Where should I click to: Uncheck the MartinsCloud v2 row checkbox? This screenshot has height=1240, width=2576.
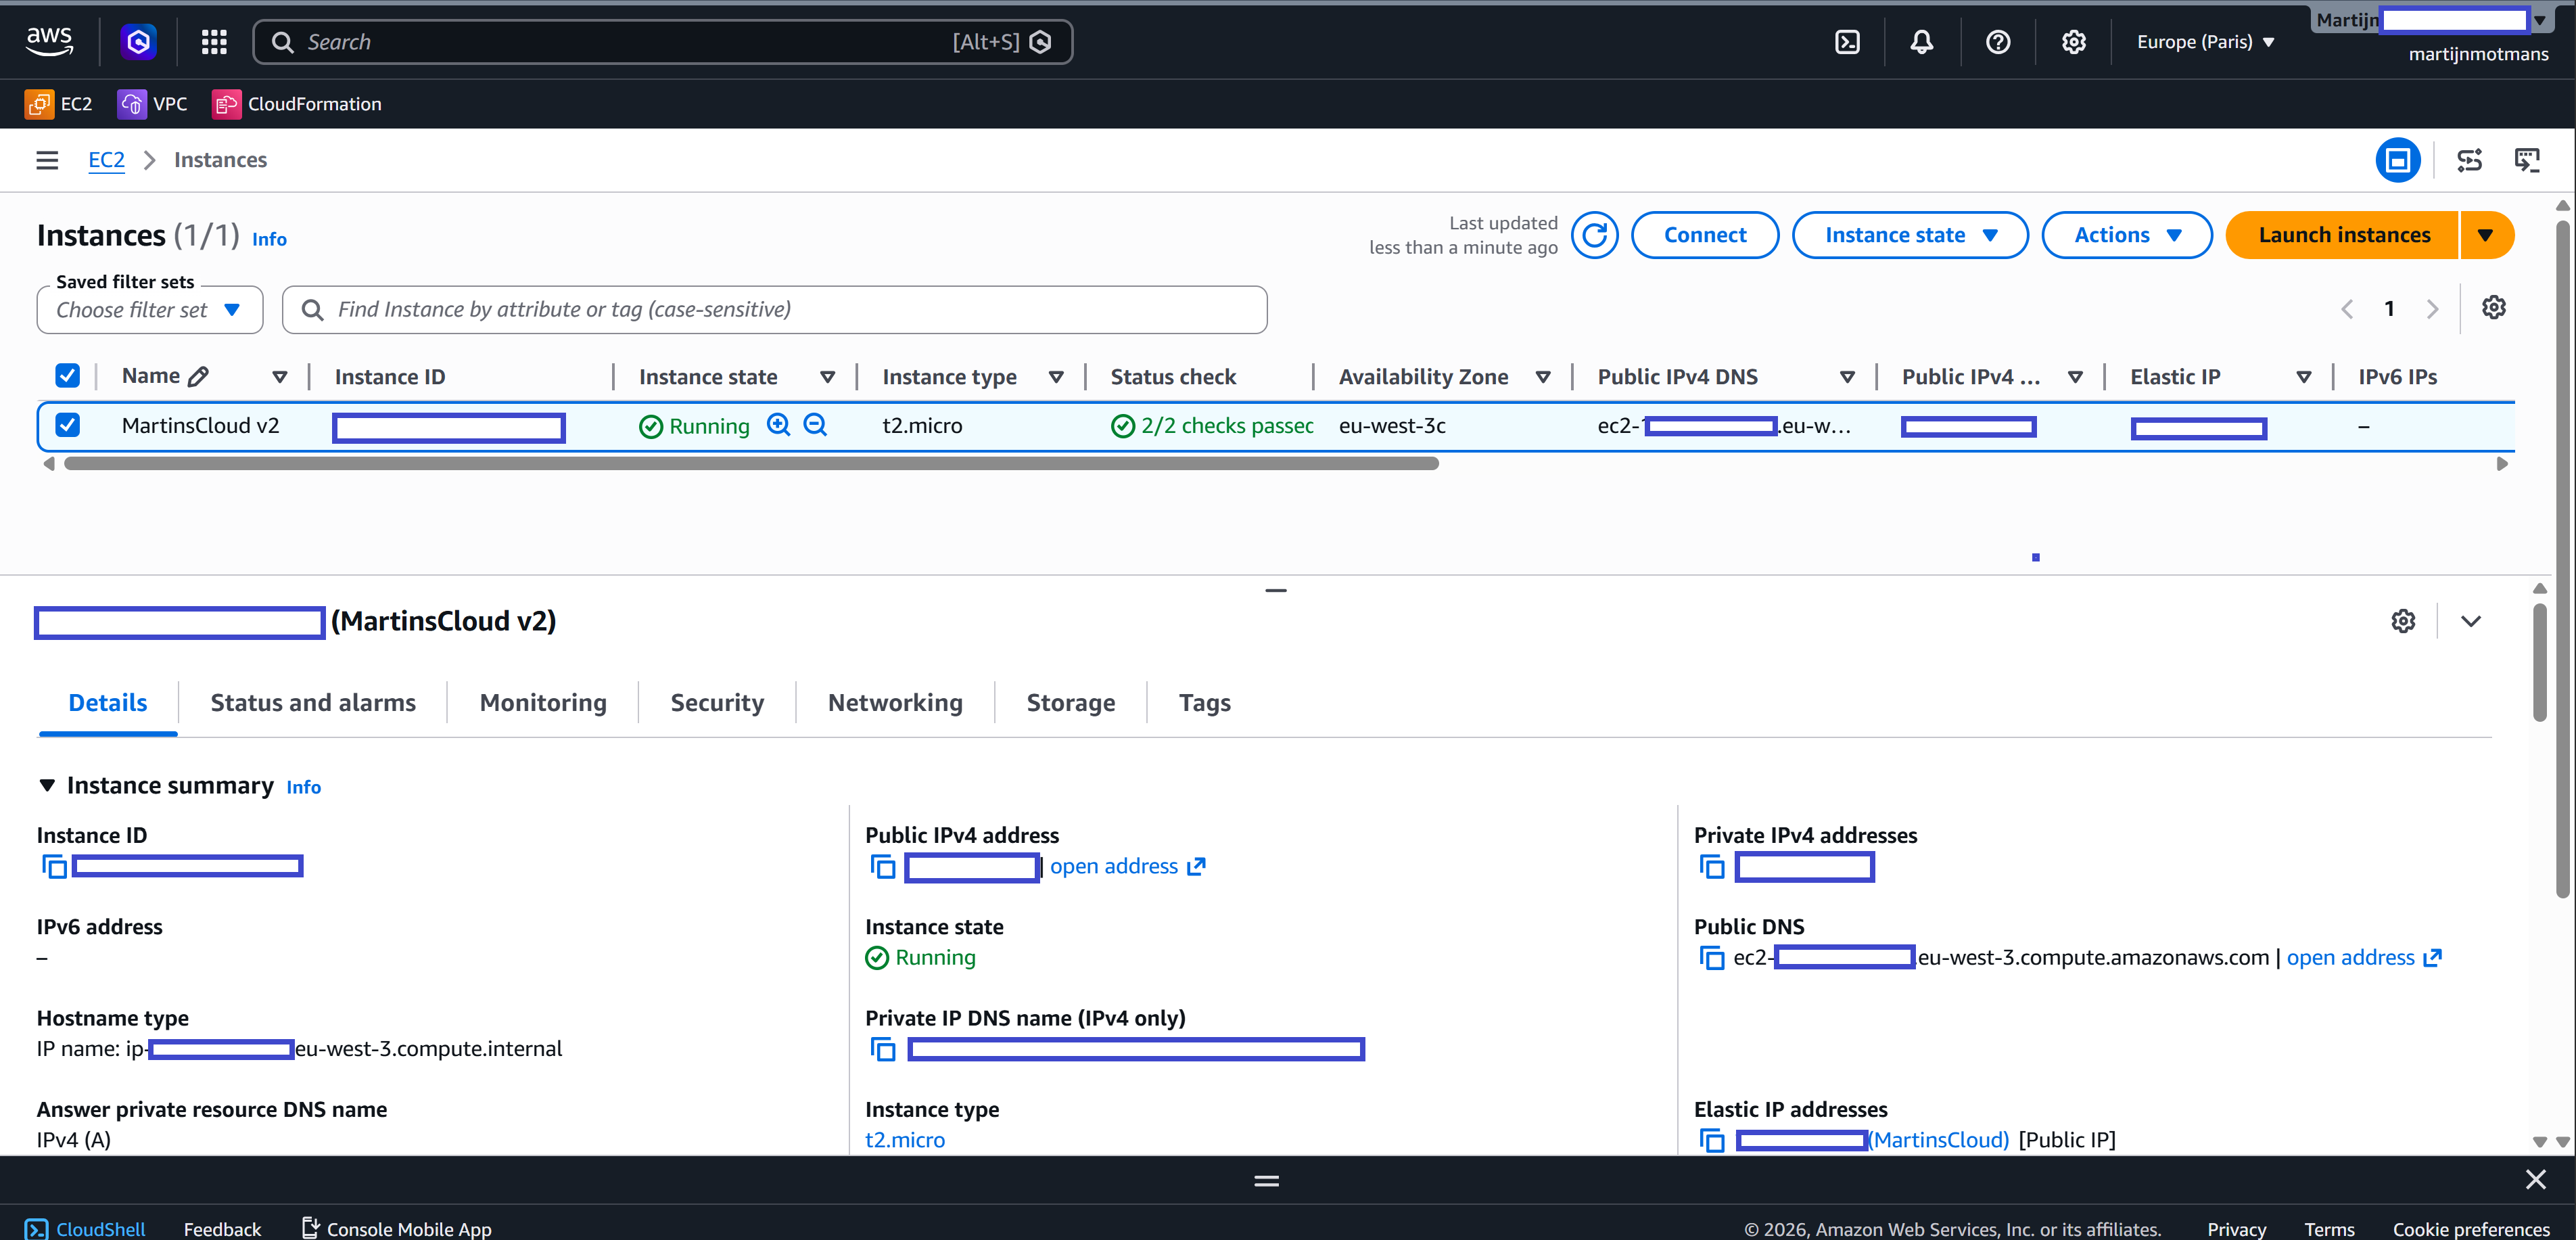(x=67, y=425)
